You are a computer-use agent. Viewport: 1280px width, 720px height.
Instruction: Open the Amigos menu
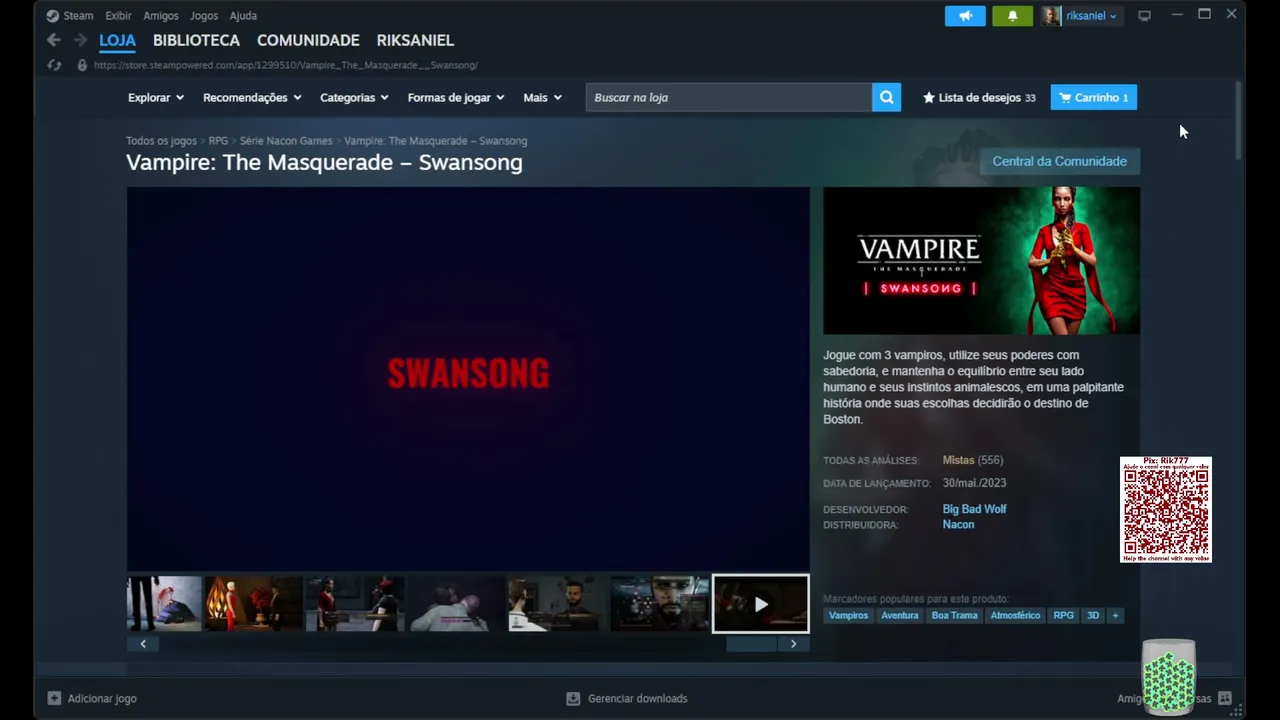(161, 16)
